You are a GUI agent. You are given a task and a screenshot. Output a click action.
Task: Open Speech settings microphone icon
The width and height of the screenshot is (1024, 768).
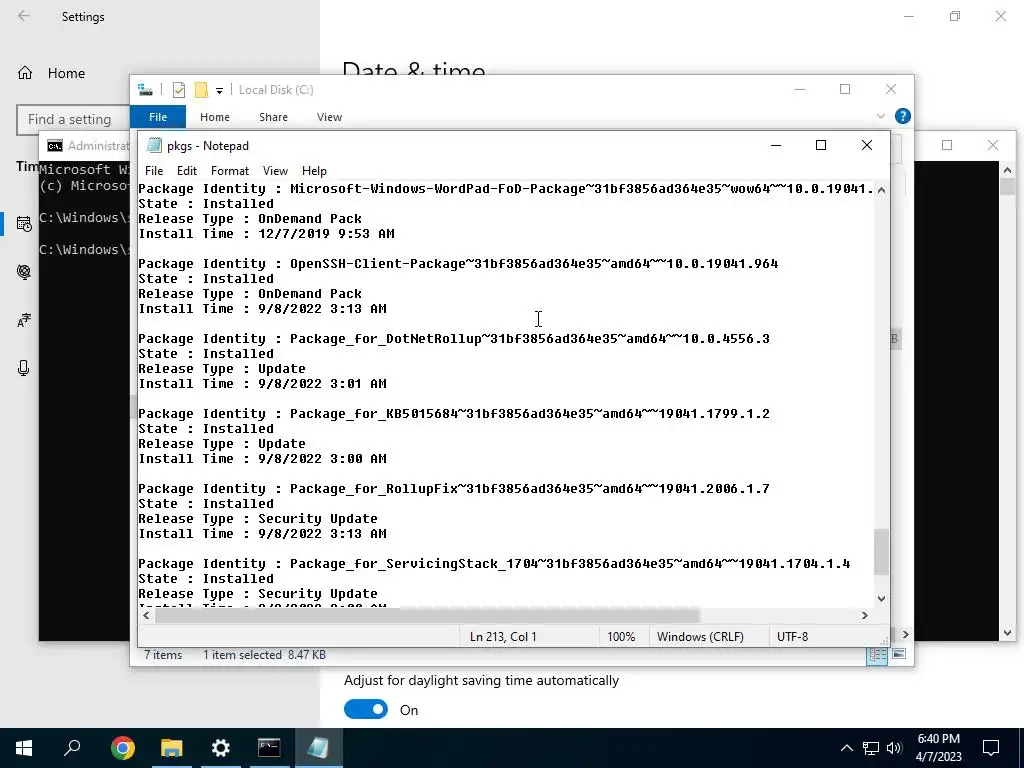coord(24,368)
